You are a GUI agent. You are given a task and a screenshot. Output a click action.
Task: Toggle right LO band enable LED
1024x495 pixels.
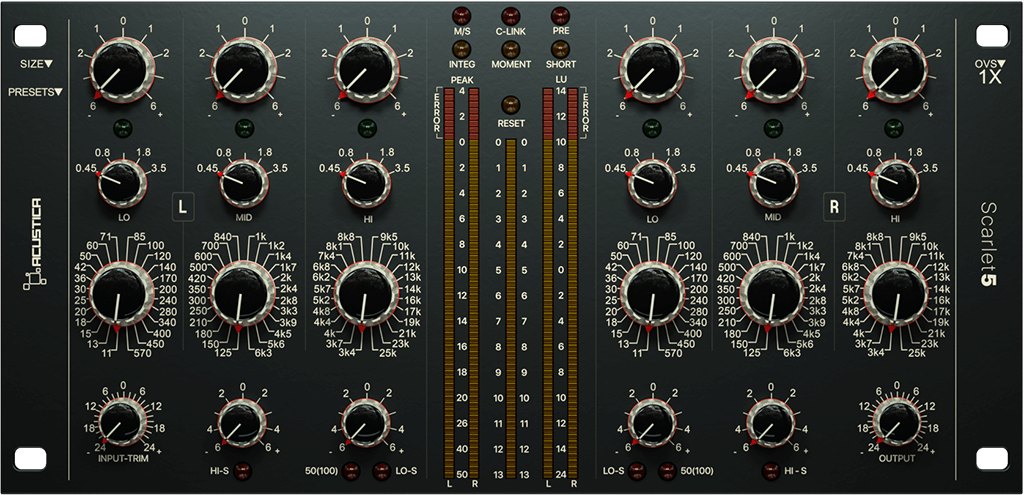(x=651, y=127)
